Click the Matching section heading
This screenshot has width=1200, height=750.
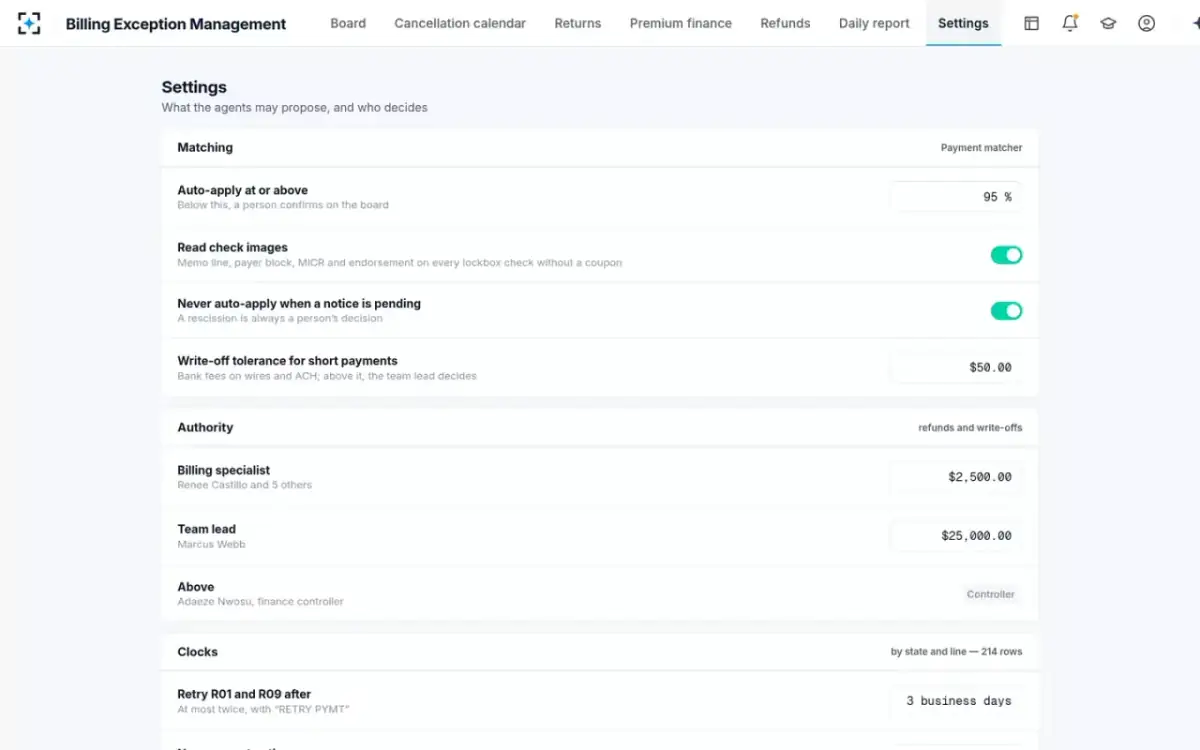[205, 147]
